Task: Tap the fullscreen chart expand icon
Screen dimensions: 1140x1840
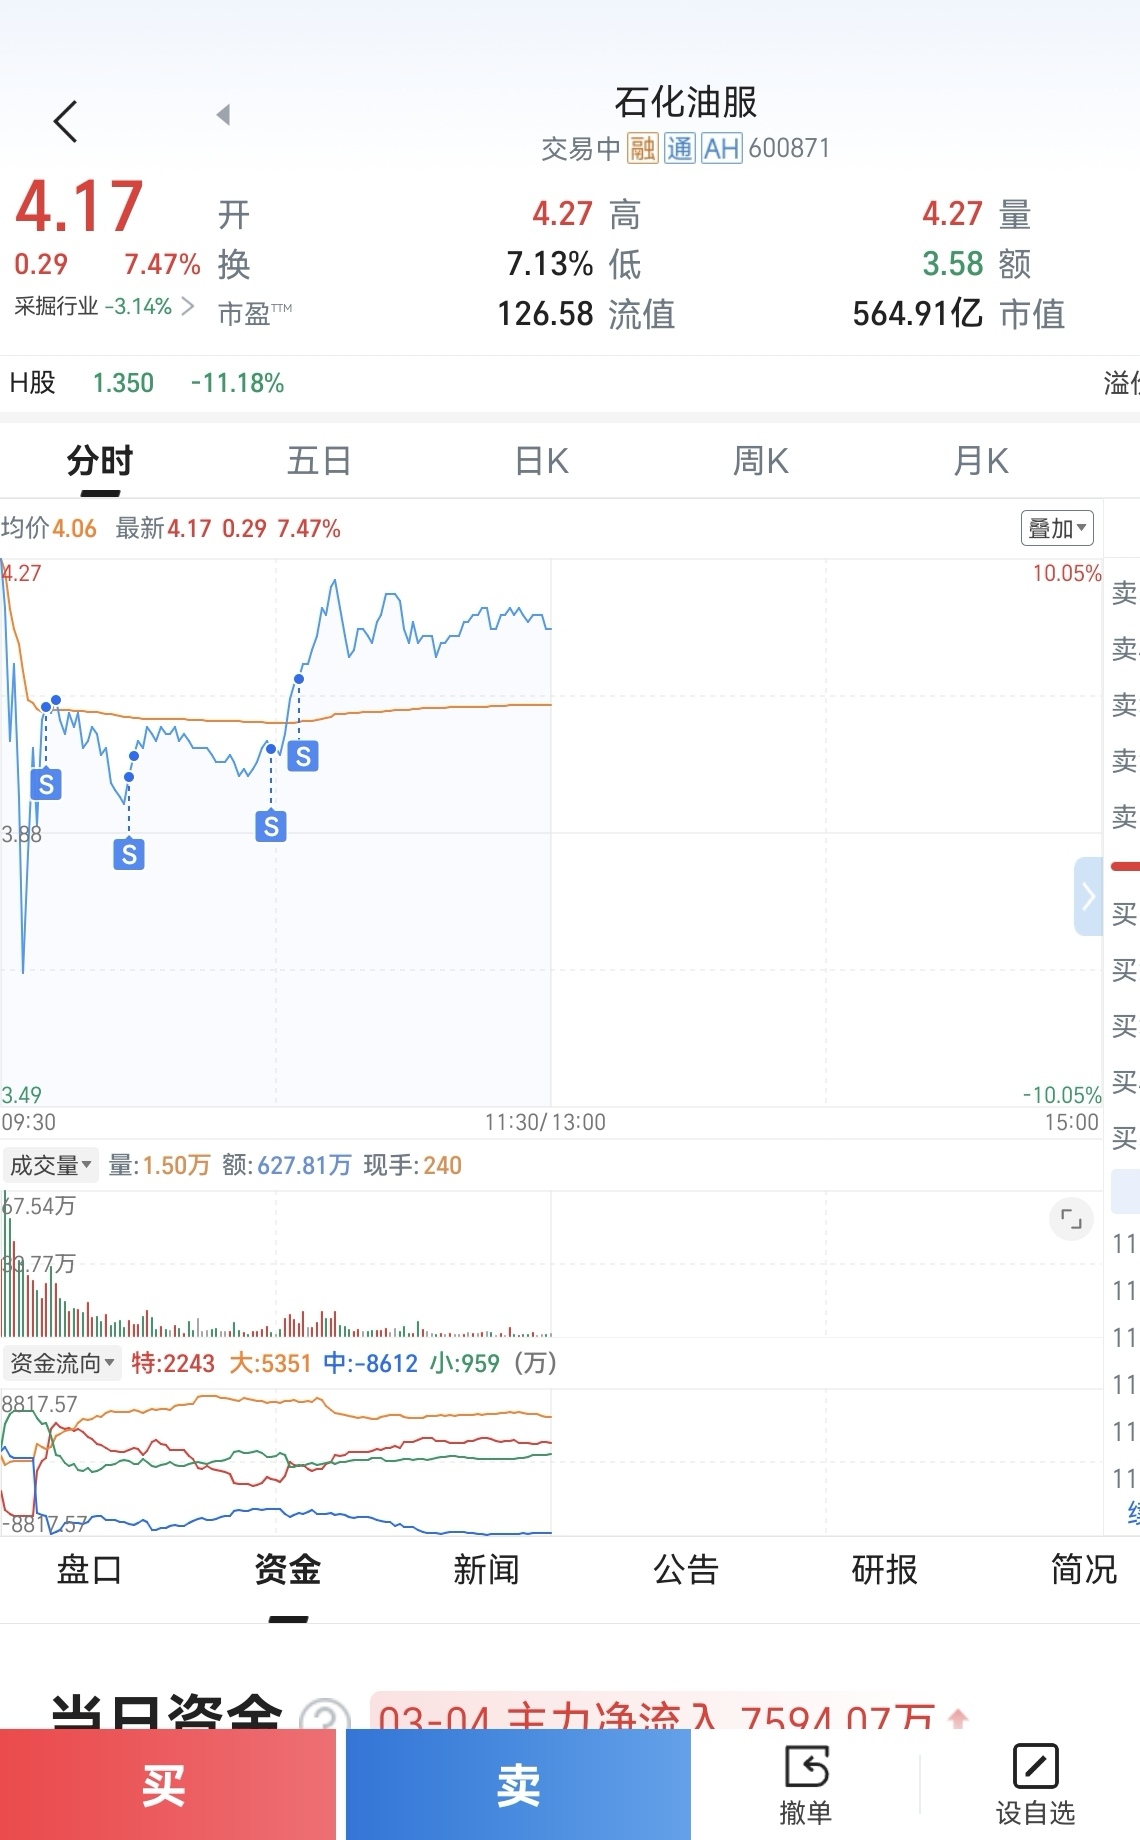Action: [1071, 1219]
